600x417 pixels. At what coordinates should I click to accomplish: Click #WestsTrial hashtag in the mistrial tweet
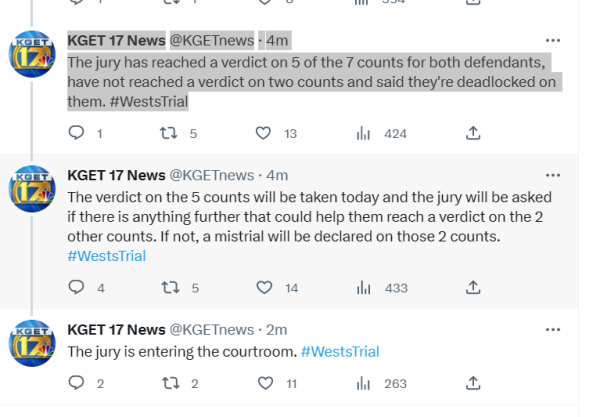[106, 256]
